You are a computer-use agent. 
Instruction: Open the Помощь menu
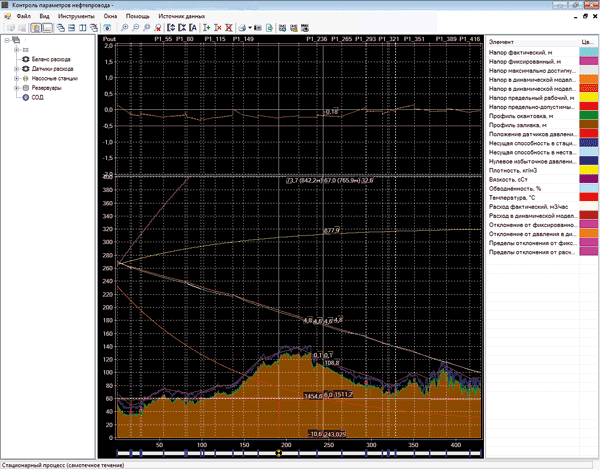[x=138, y=16]
